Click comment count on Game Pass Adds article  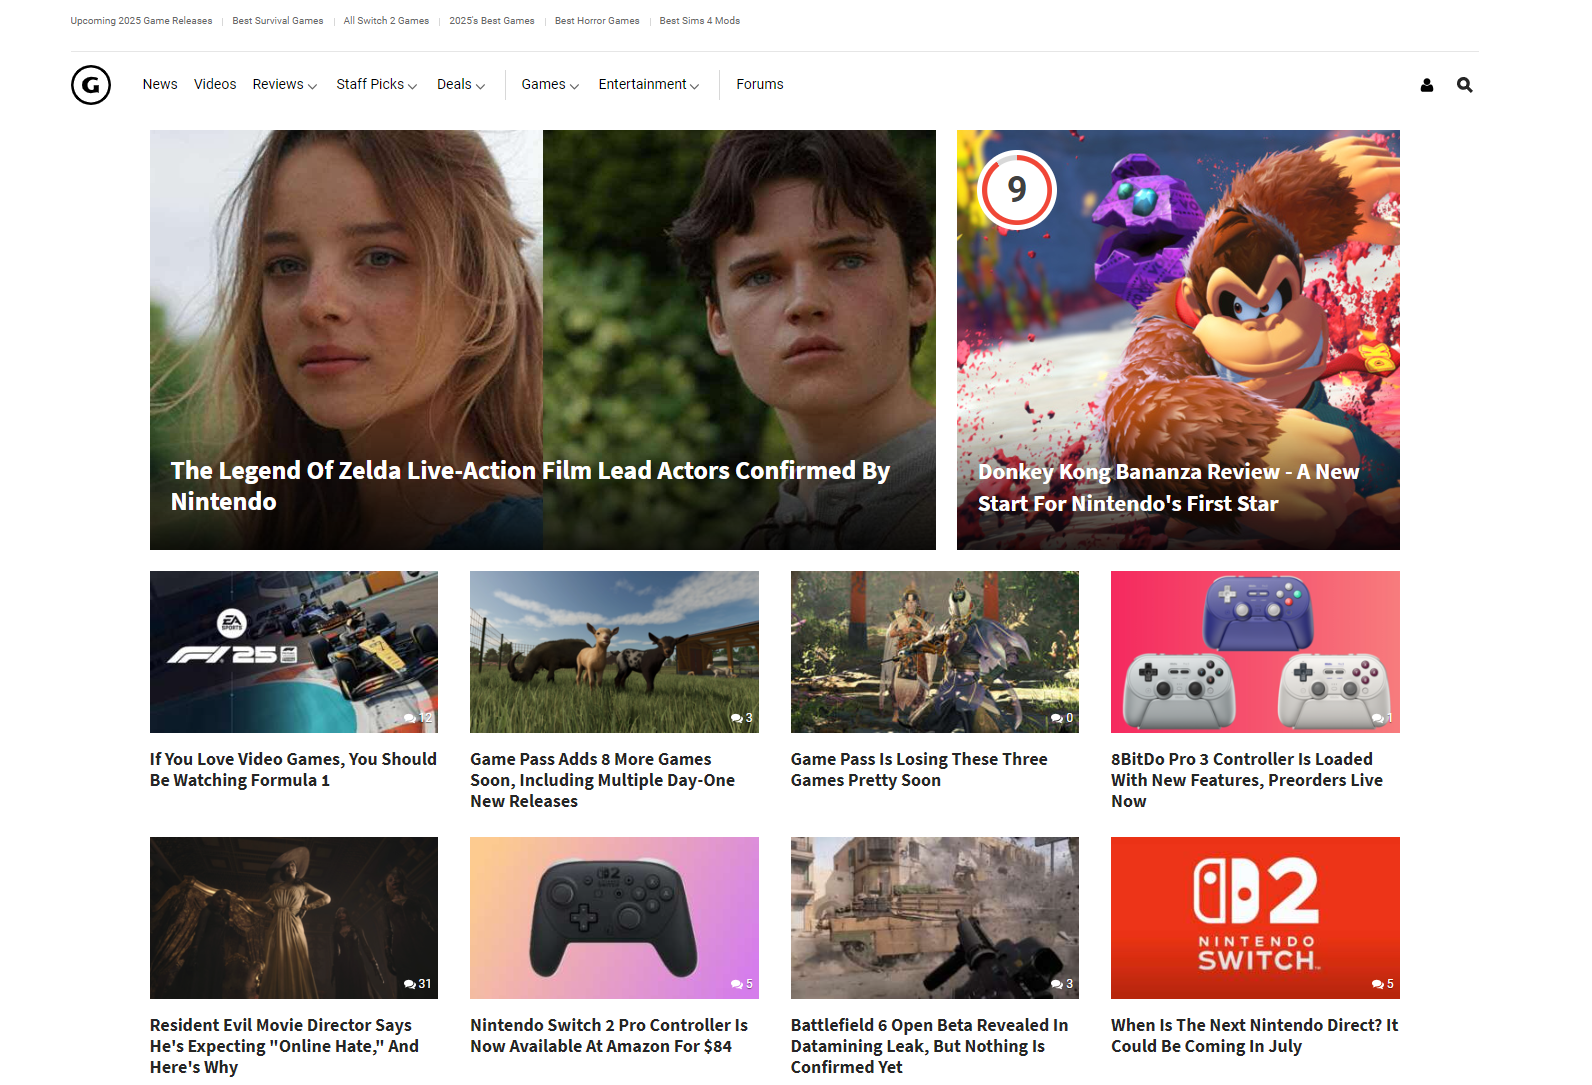point(742,718)
